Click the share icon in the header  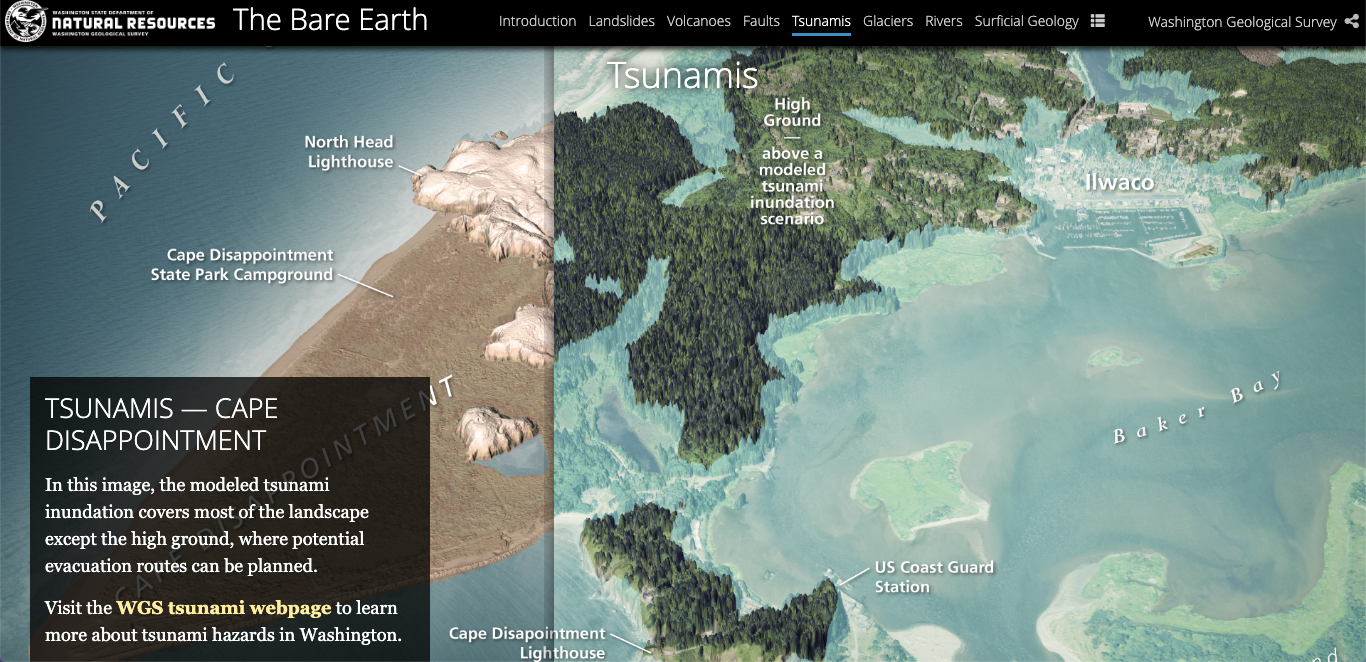1352,21
